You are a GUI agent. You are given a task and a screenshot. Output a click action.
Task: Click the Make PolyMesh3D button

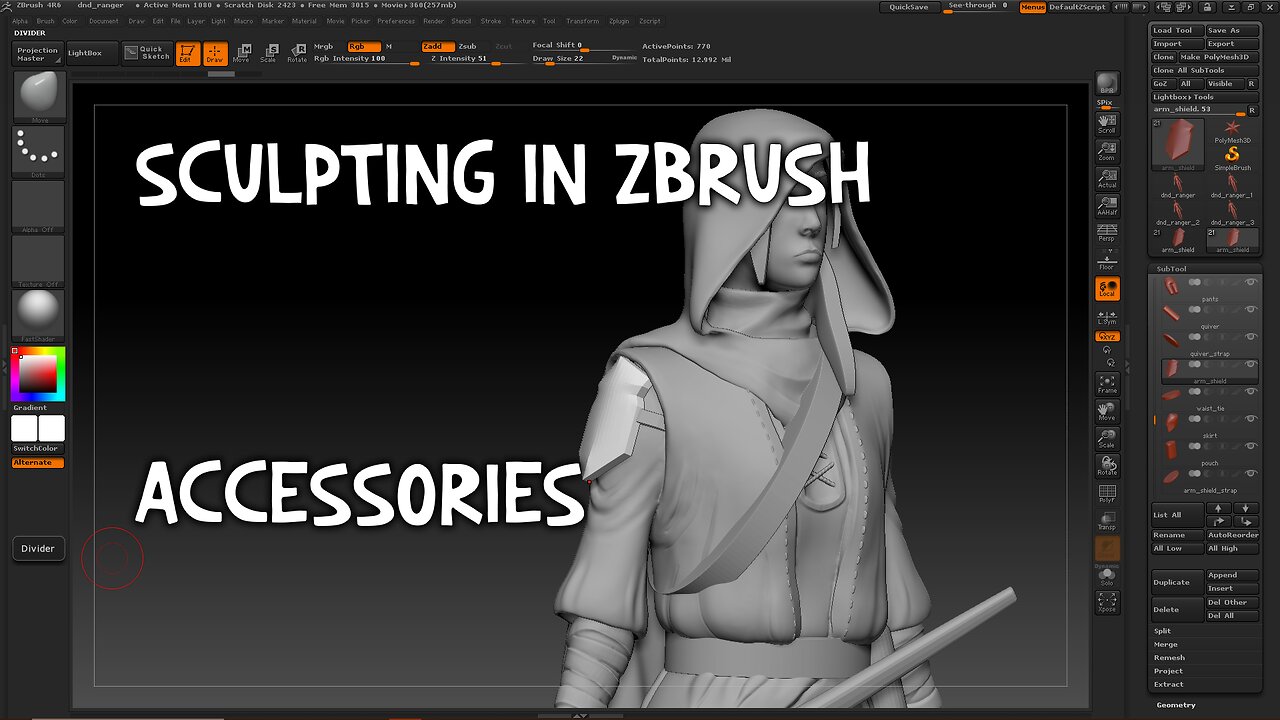point(1217,57)
